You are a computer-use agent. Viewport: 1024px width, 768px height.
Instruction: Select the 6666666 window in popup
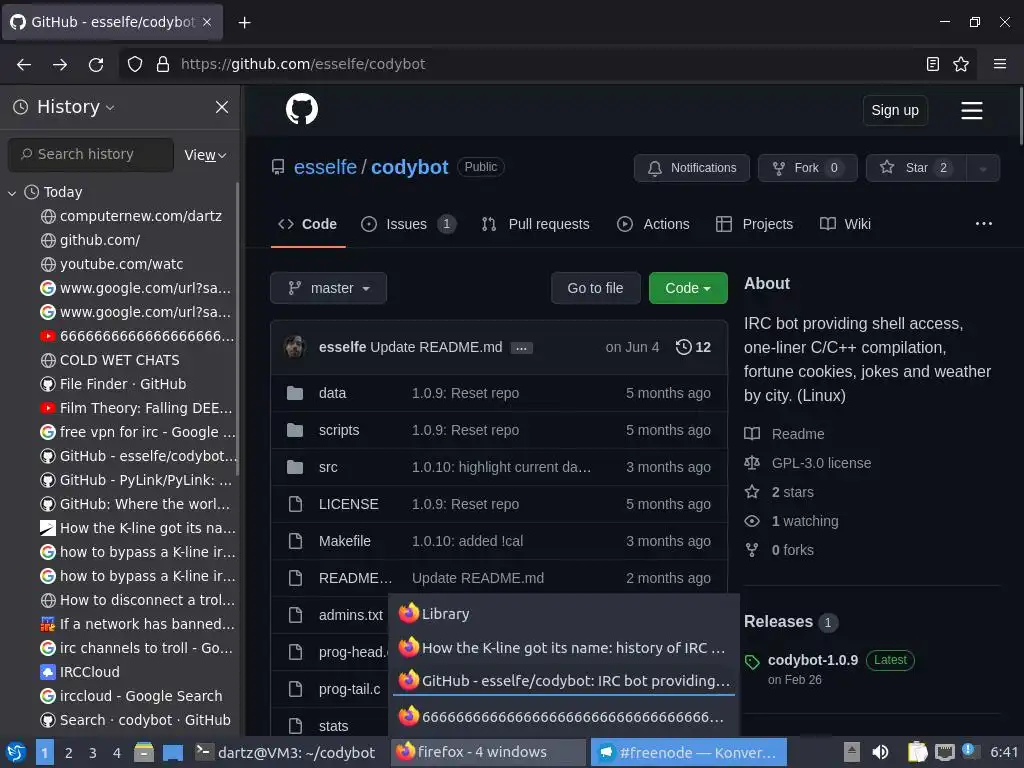click(x=564, y=717)
